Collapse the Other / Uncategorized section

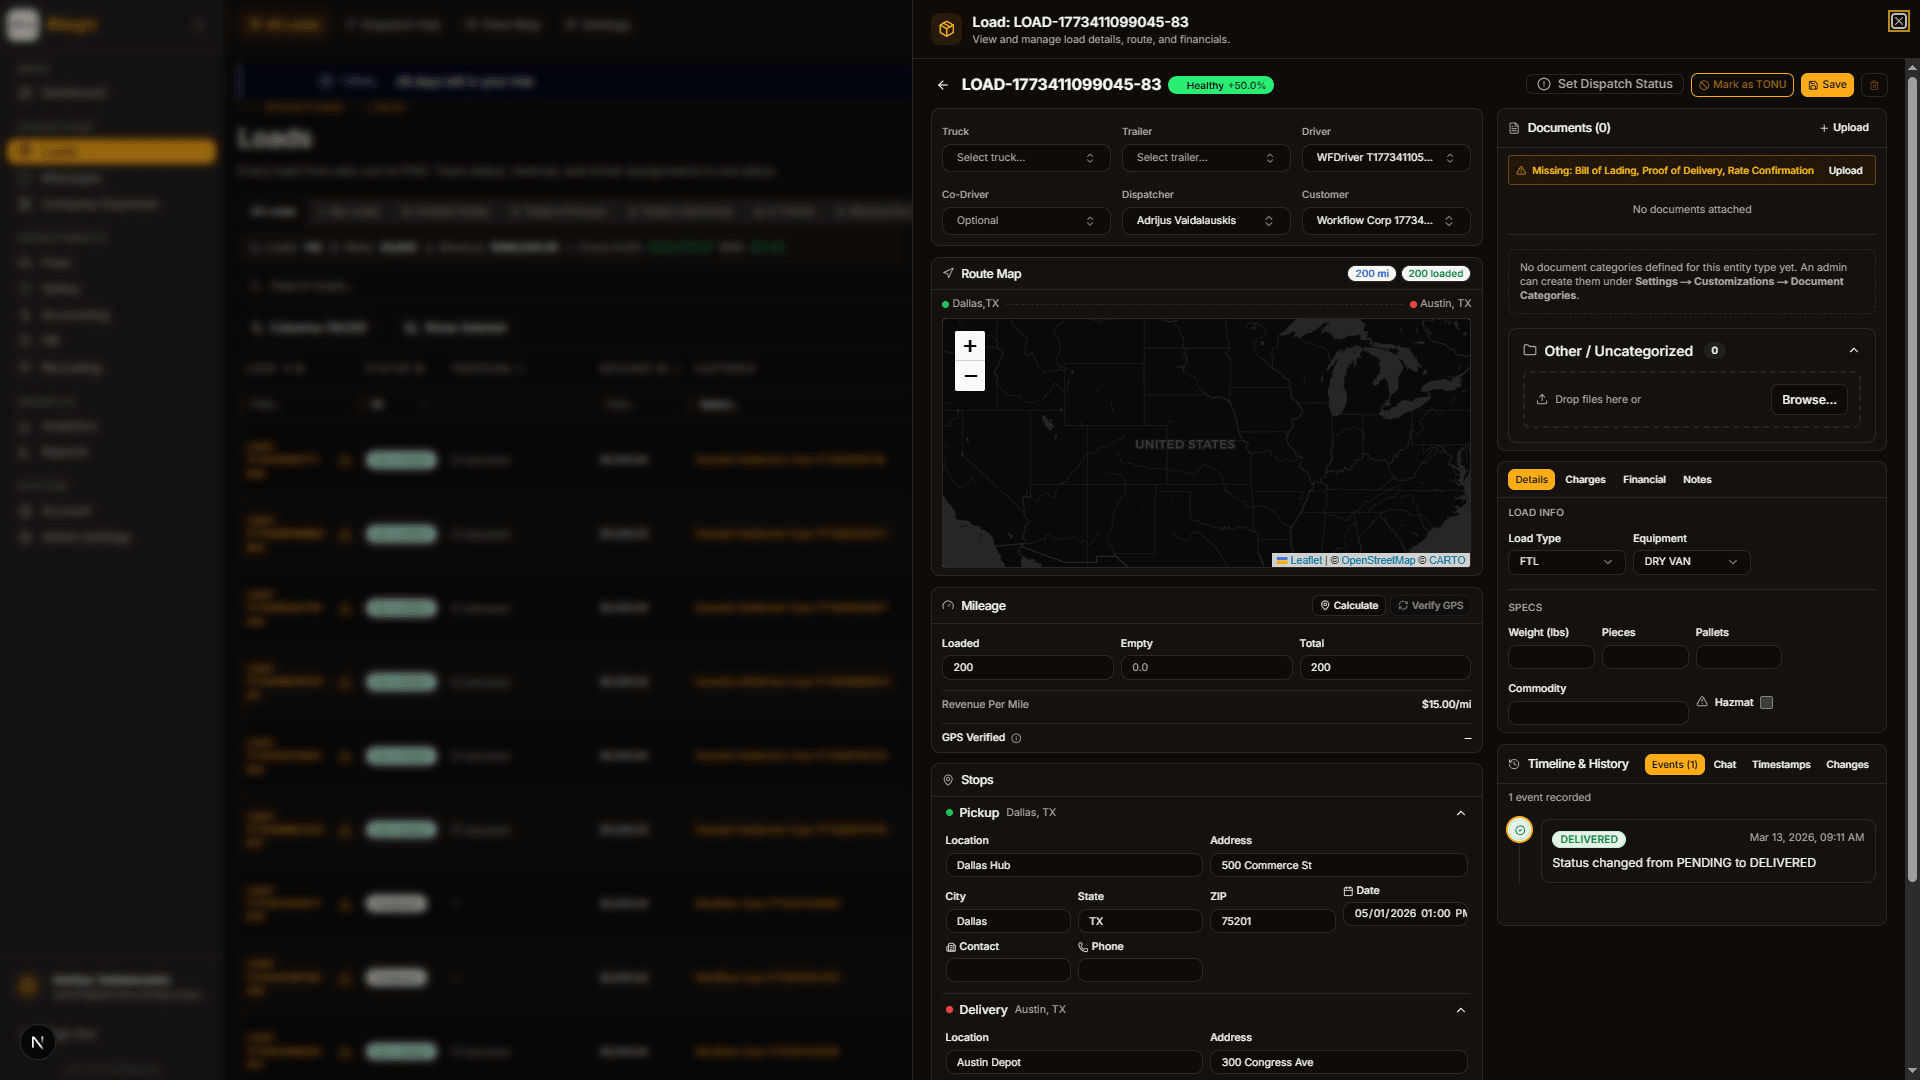[x=1854, y=351]
